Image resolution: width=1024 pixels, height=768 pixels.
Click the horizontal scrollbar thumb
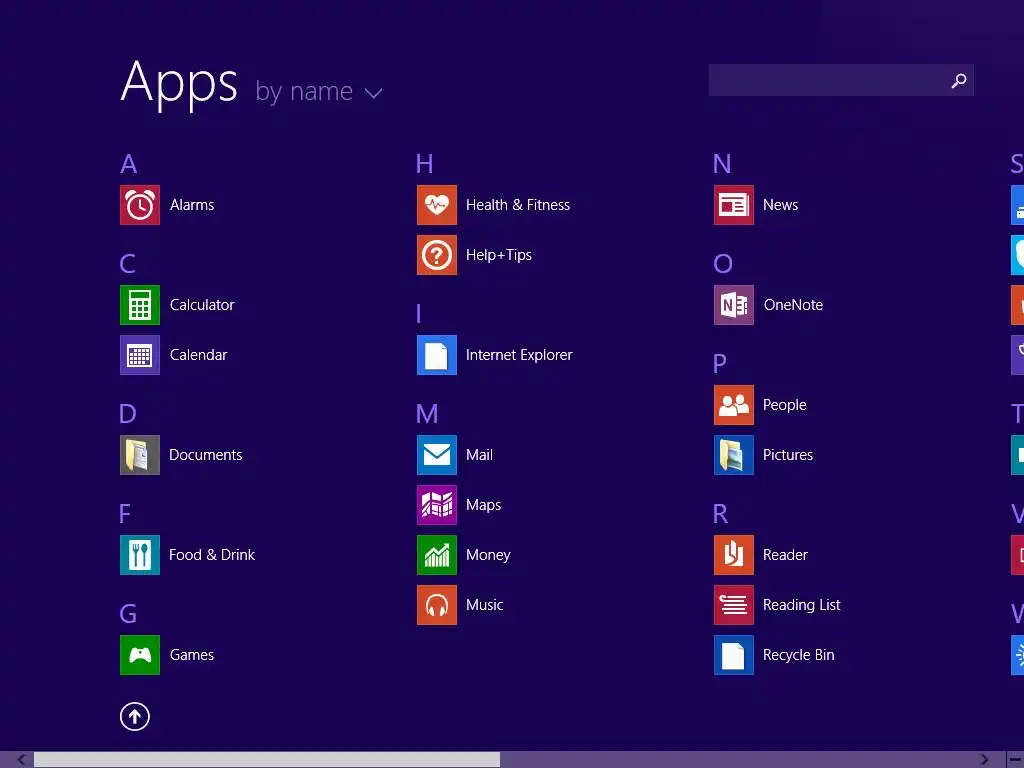[x=267, y=760]
